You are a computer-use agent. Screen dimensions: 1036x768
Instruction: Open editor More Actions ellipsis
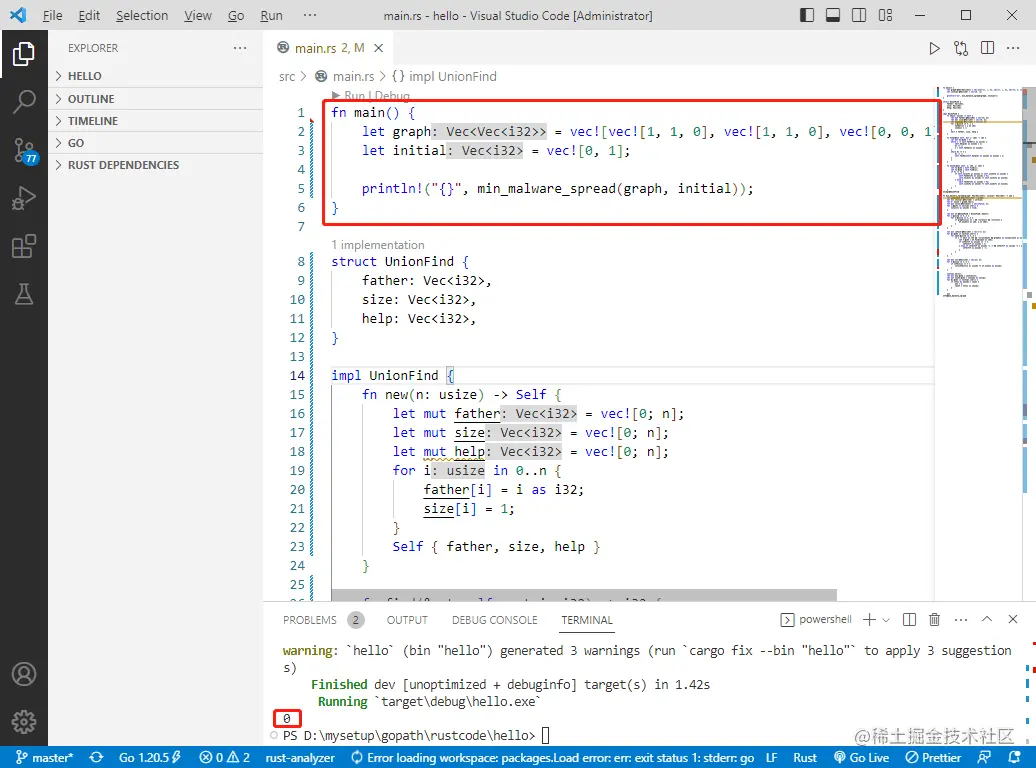tap(1013, 48)
